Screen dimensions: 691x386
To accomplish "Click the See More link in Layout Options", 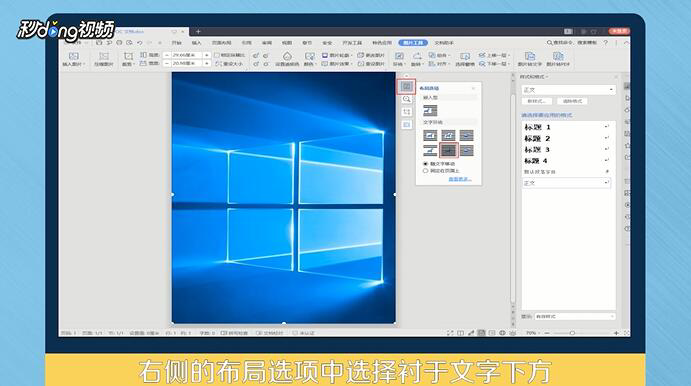I will click(x=460, y=179).
